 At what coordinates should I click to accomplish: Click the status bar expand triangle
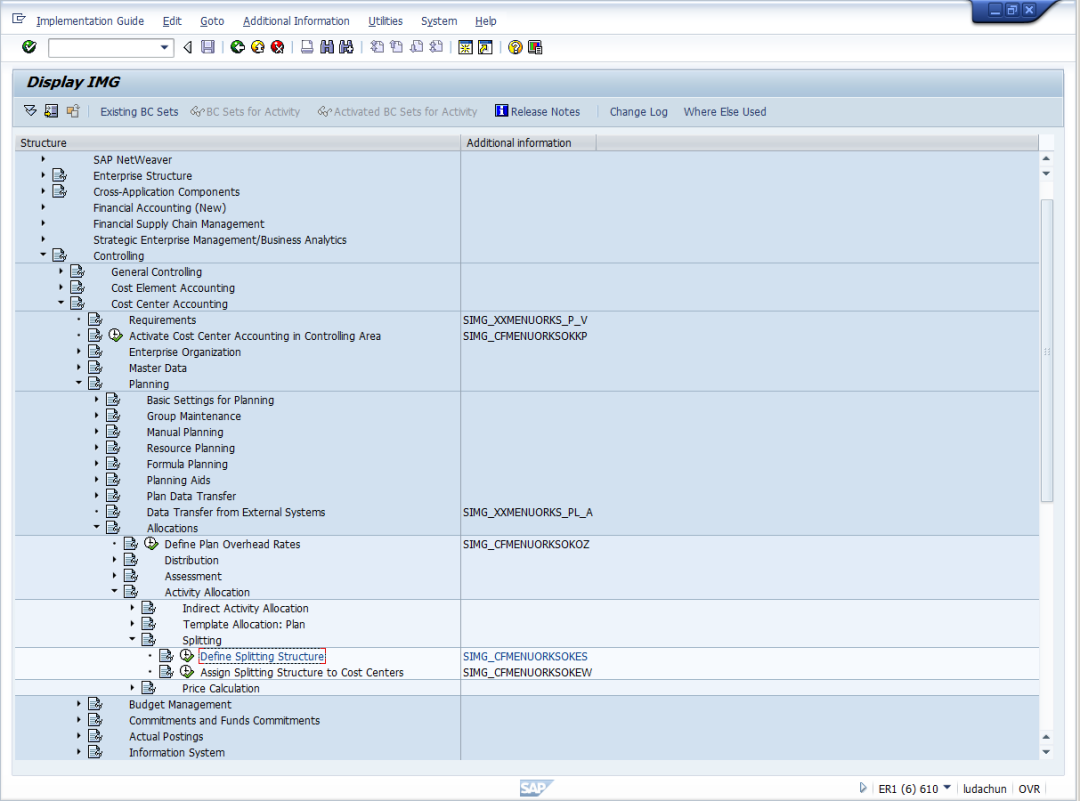tap(863, 787)
